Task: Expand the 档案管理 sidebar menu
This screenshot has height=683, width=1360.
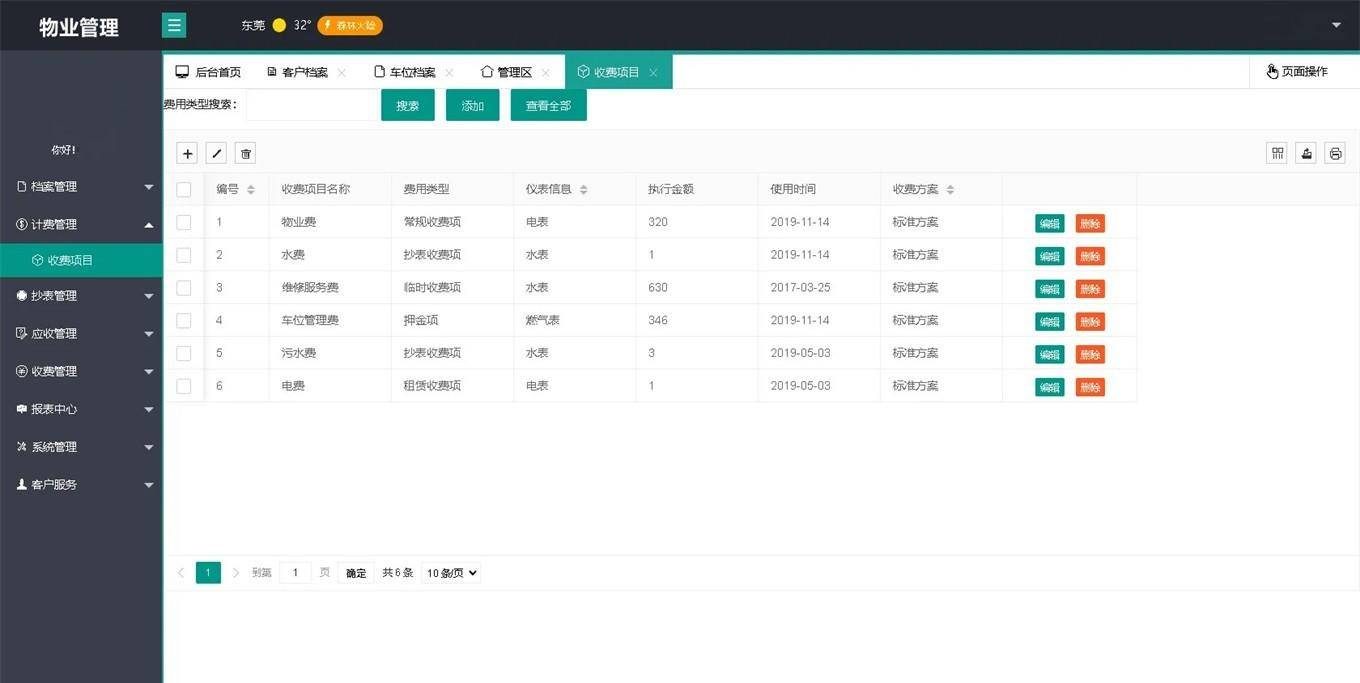Action: [81, 187]
